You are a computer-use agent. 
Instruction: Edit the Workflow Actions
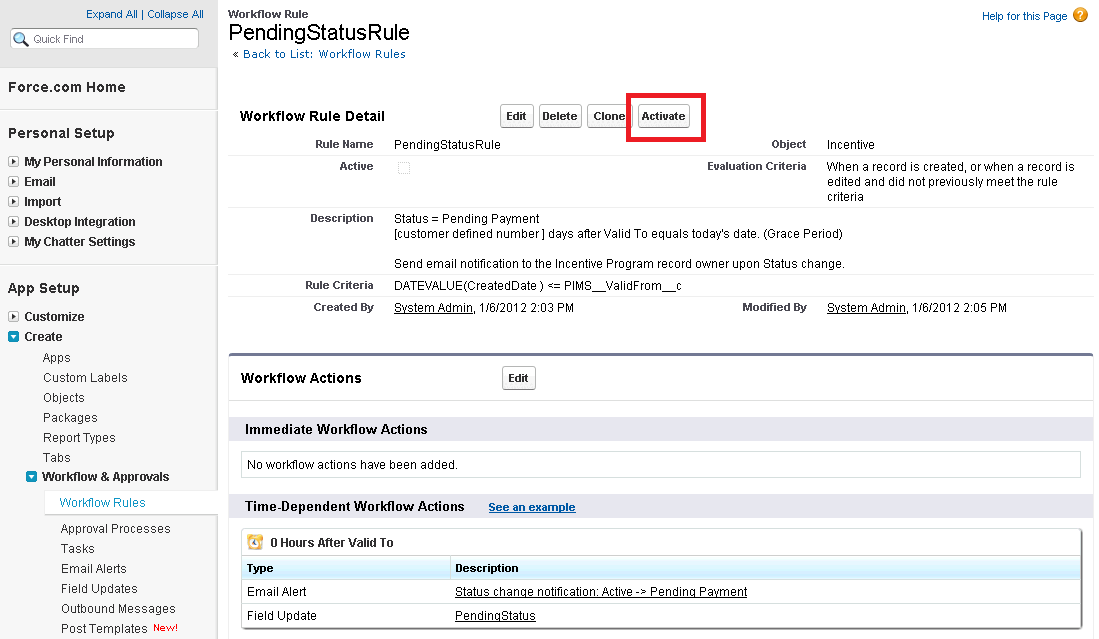point(518,378)
